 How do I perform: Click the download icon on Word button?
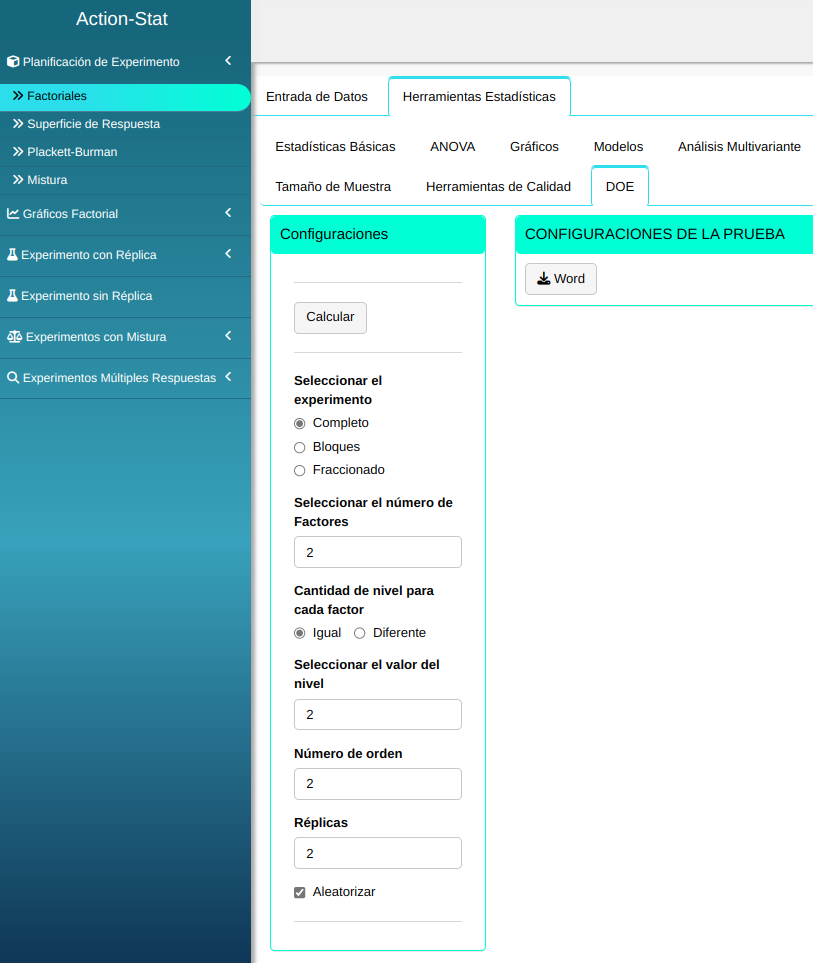click(543, 279)
